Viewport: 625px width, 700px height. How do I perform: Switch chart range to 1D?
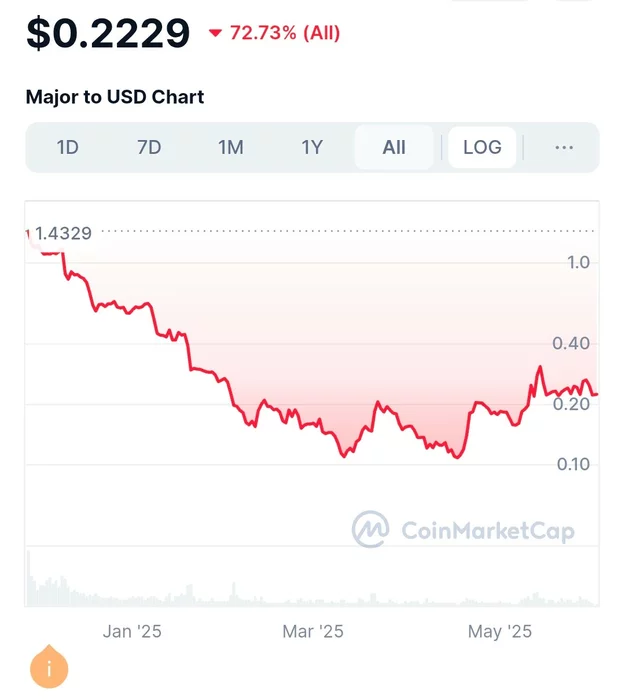coord(68,148)
